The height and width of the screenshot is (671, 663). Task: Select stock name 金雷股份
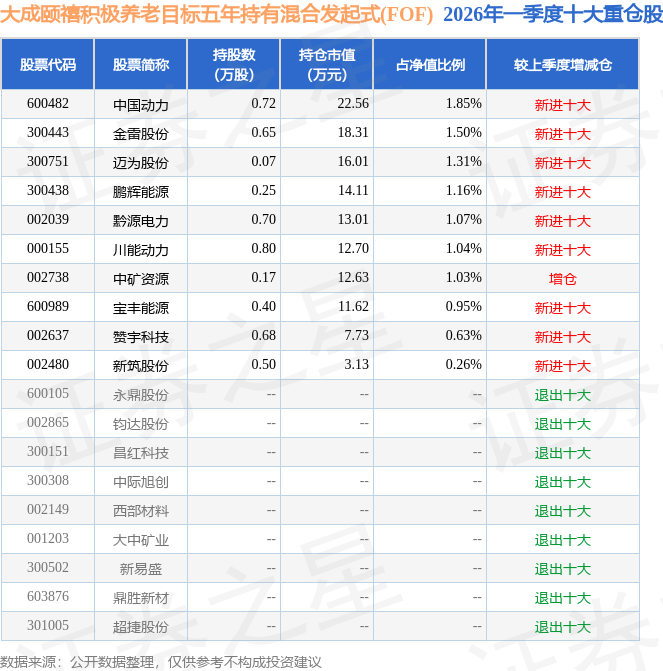140,134
